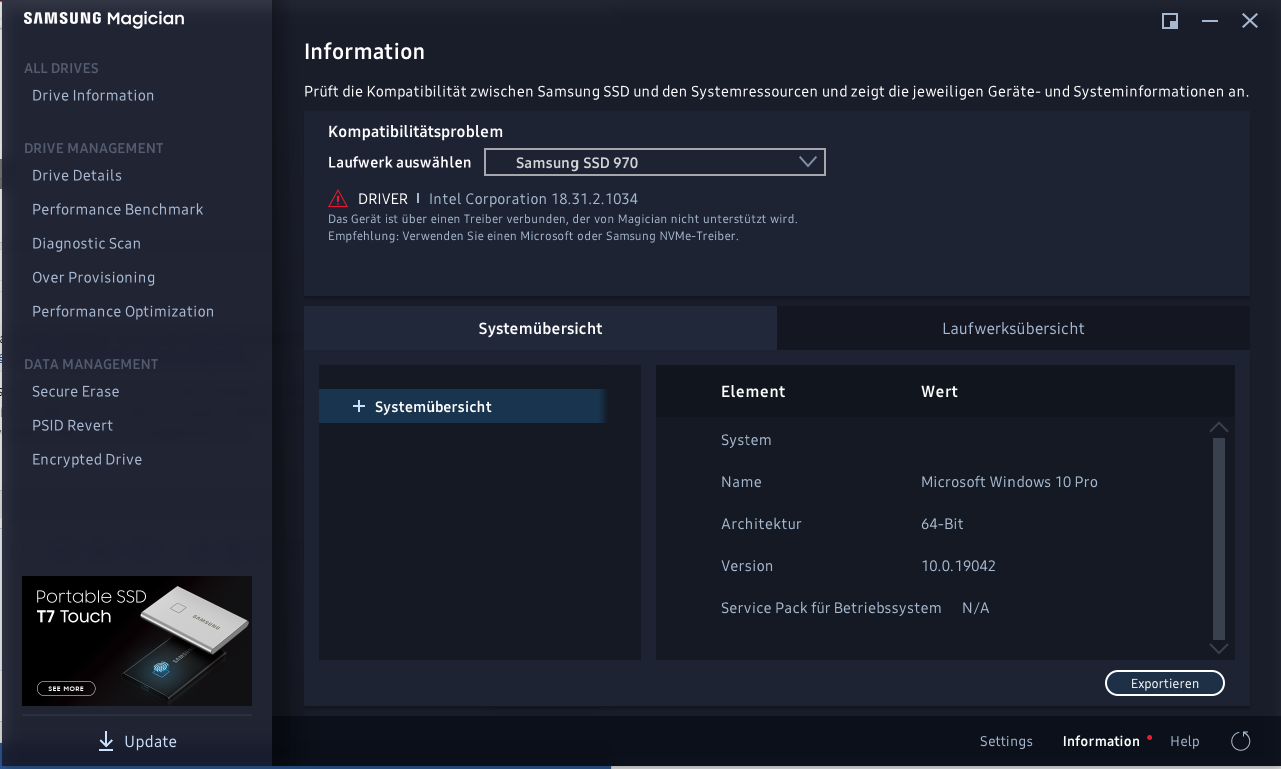This screenshot has width=1281, height=769.
Task: Minimize the Magician window
Action: click(x=1210, y=21)
